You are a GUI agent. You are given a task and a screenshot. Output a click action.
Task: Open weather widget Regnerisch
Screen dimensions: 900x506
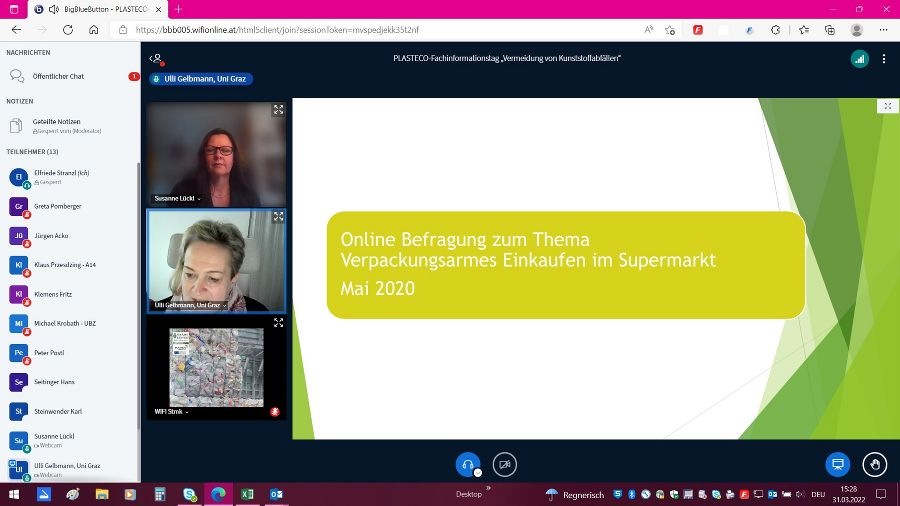click(x=576, y=495)
